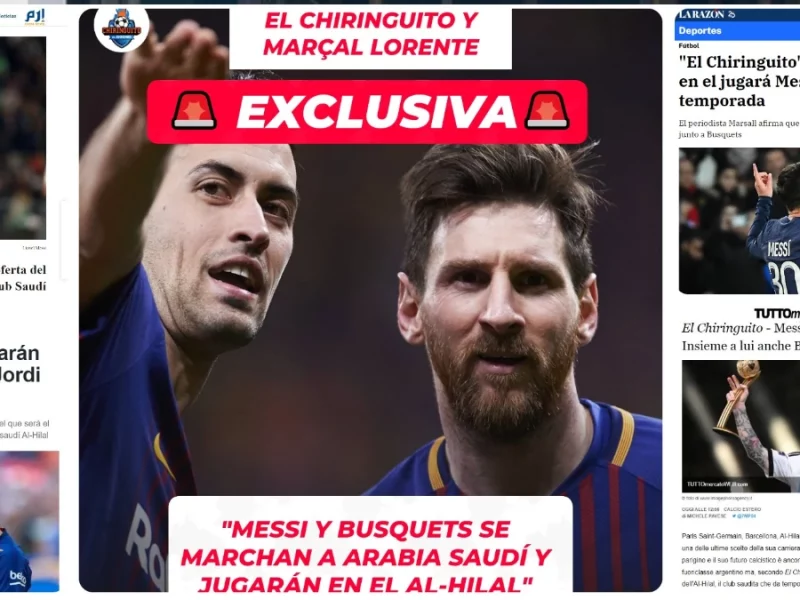Open the bottom-left player photo thumbnail
Screen dimensions: 800x600
29,520
